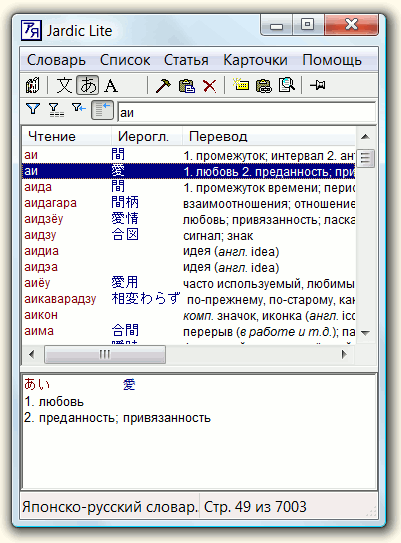
Task: Click the funnel with dotted lines icon
Action: [56, 110]
